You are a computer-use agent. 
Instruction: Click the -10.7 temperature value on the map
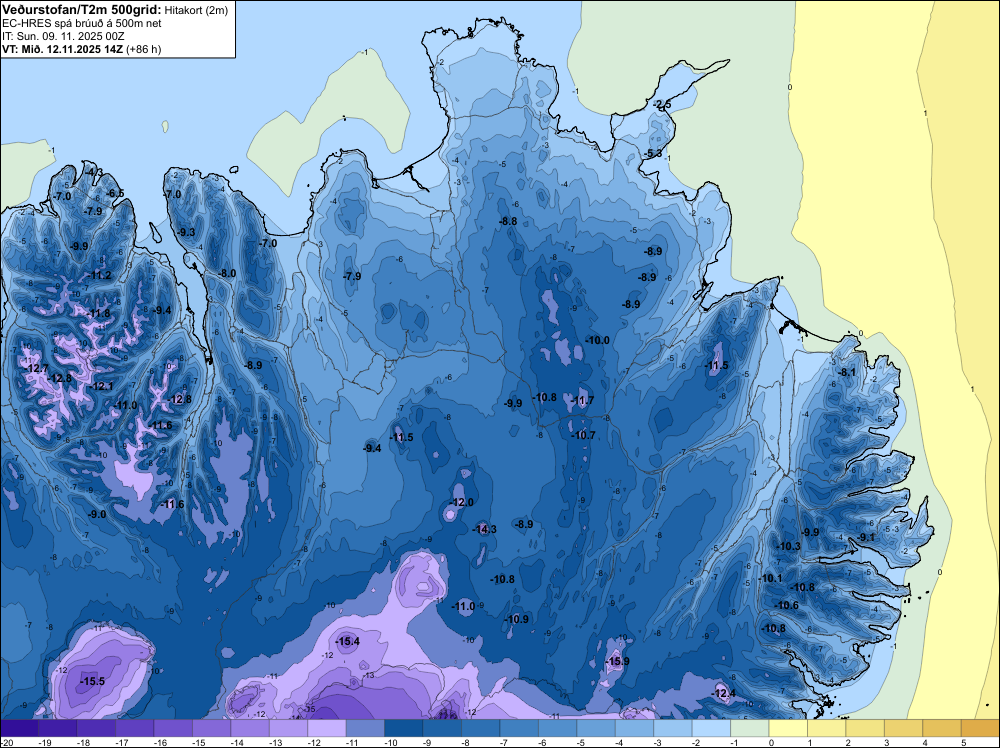pyautogui.click(x=583, y=435)
